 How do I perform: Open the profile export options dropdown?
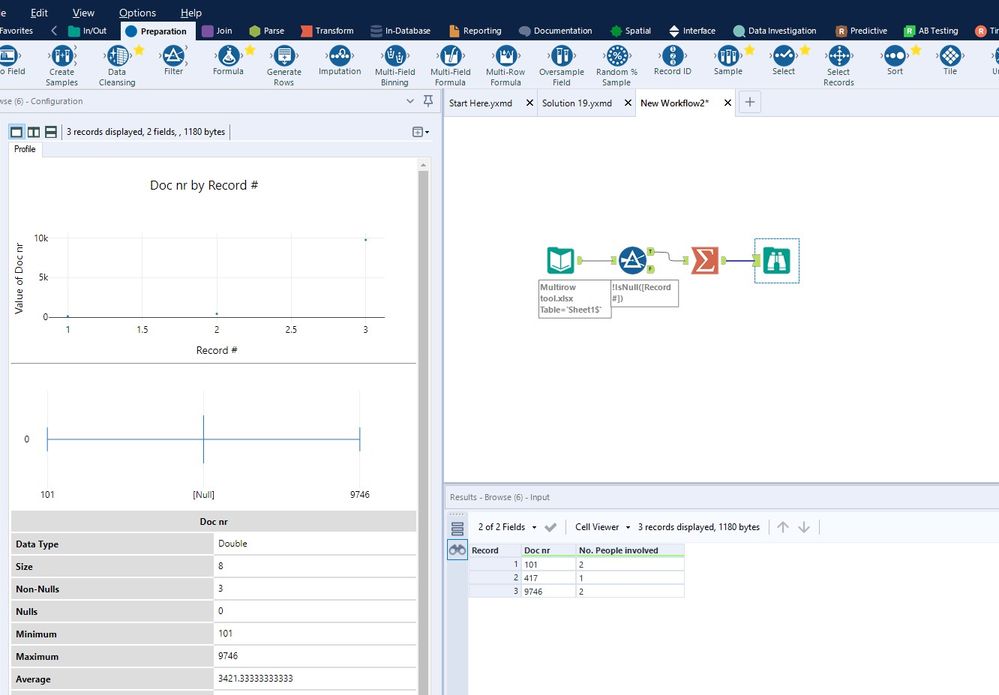coord(420,132)
